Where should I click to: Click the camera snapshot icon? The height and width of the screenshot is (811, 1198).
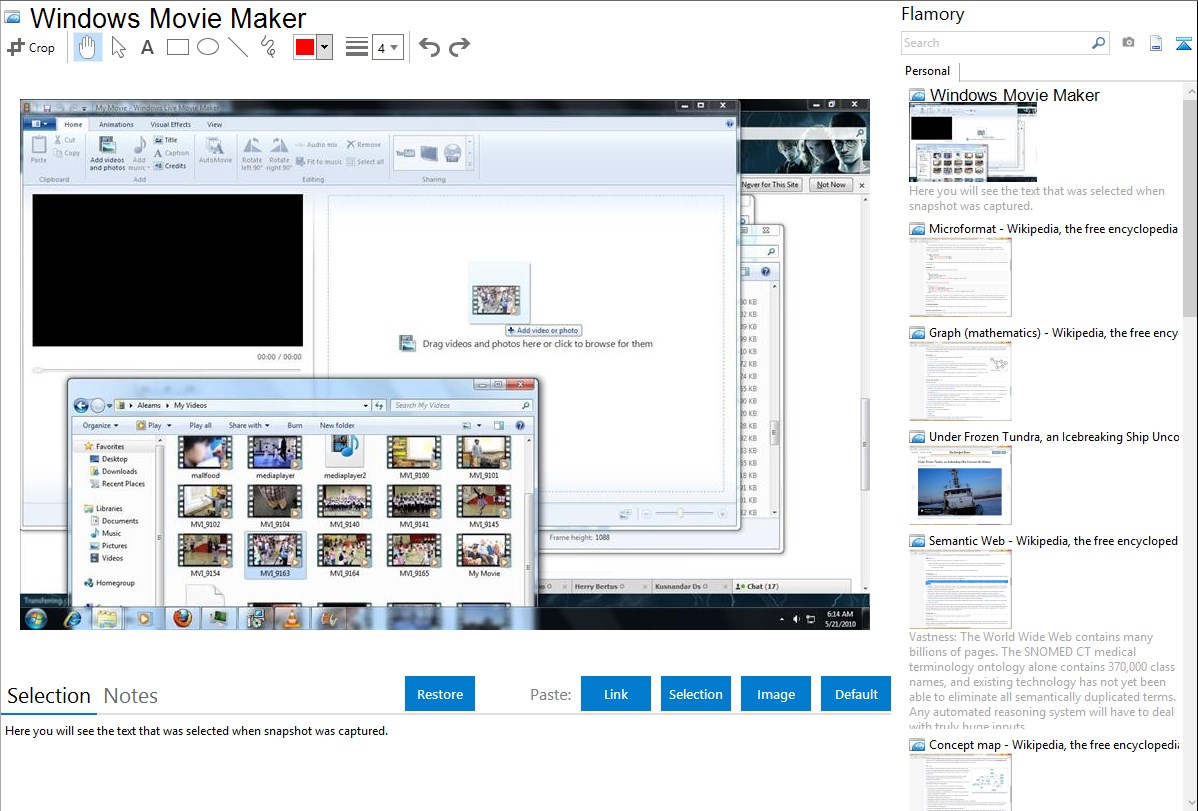(1128, 43)
